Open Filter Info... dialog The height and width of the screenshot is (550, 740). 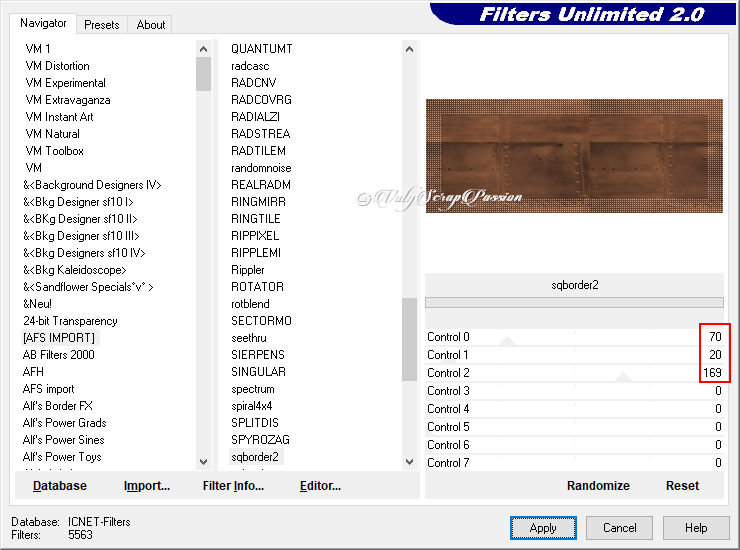pos(233,486)
